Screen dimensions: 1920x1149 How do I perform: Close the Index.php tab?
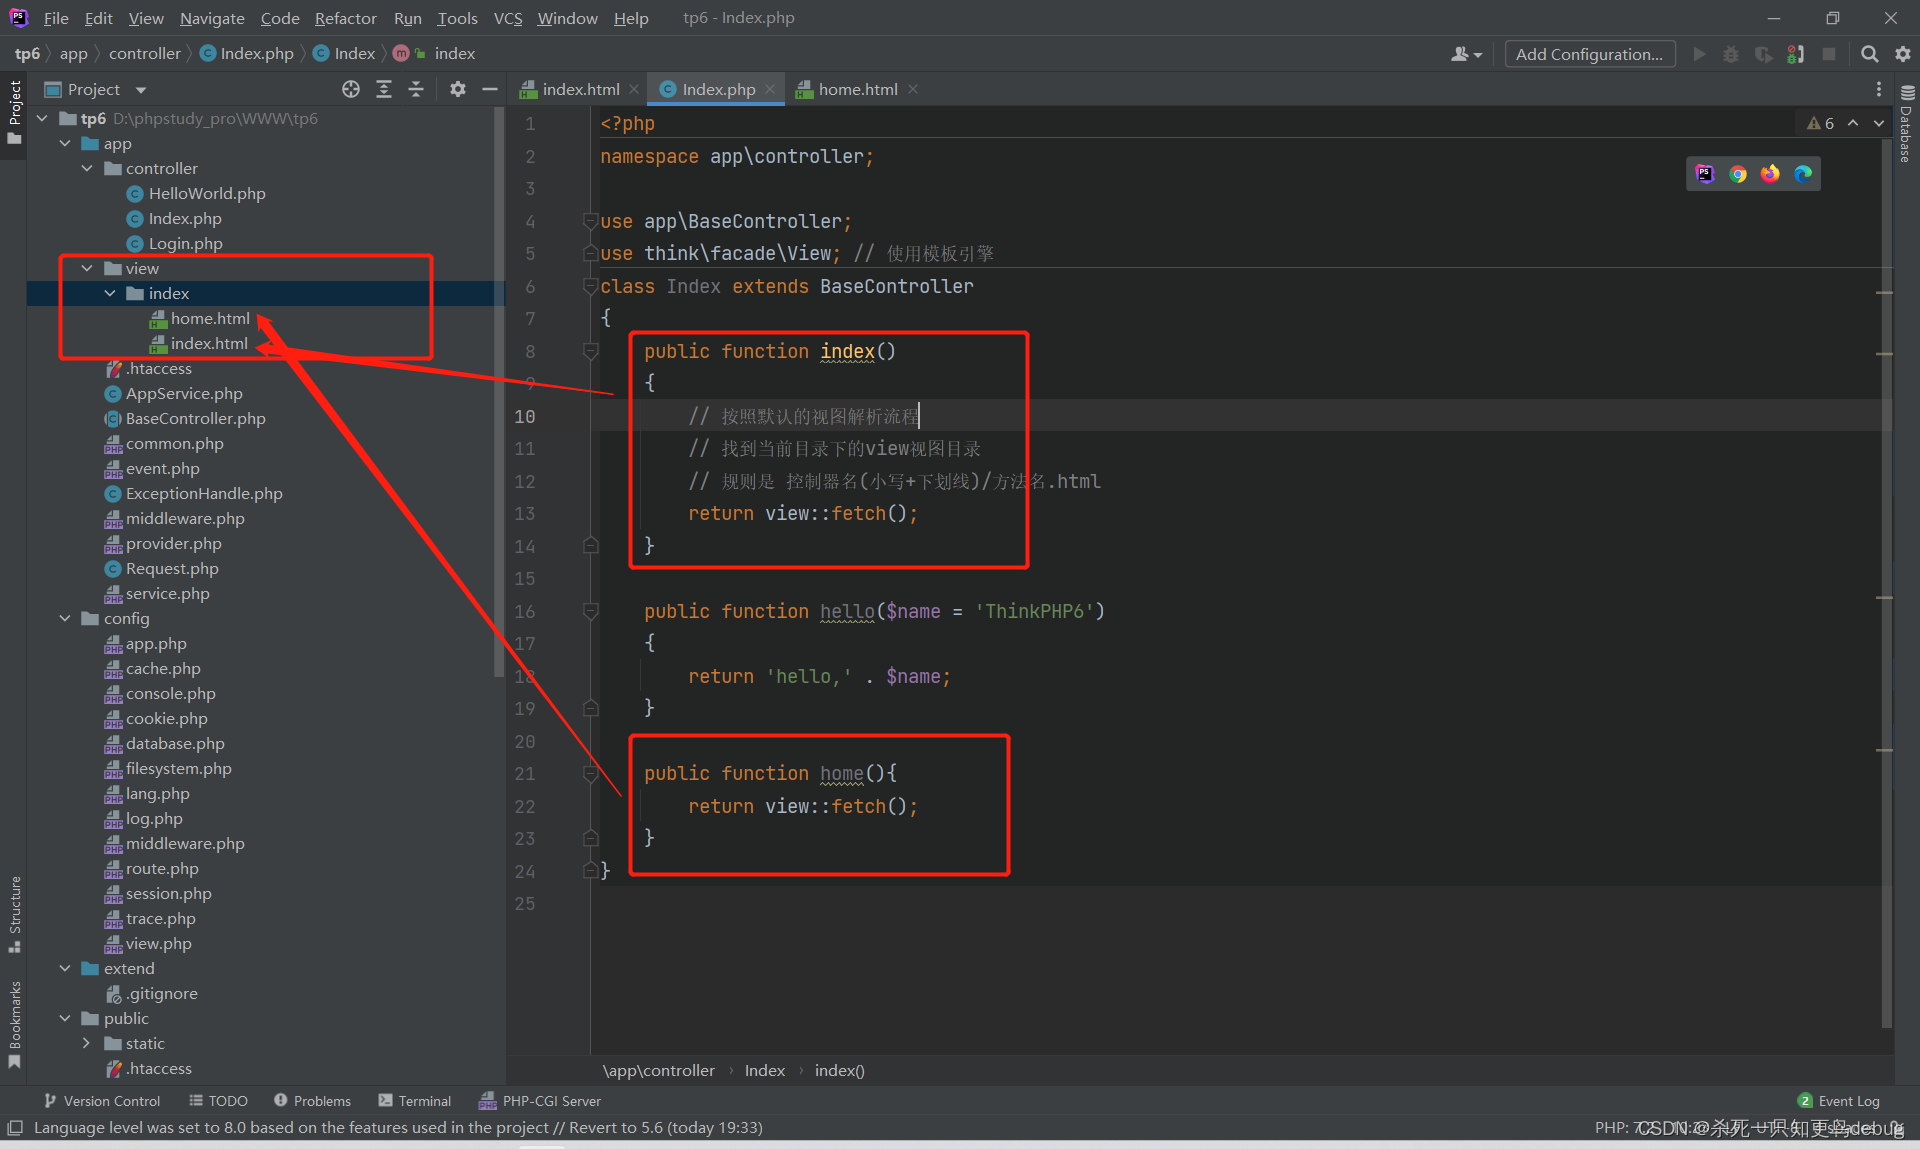tap(770, 89)
